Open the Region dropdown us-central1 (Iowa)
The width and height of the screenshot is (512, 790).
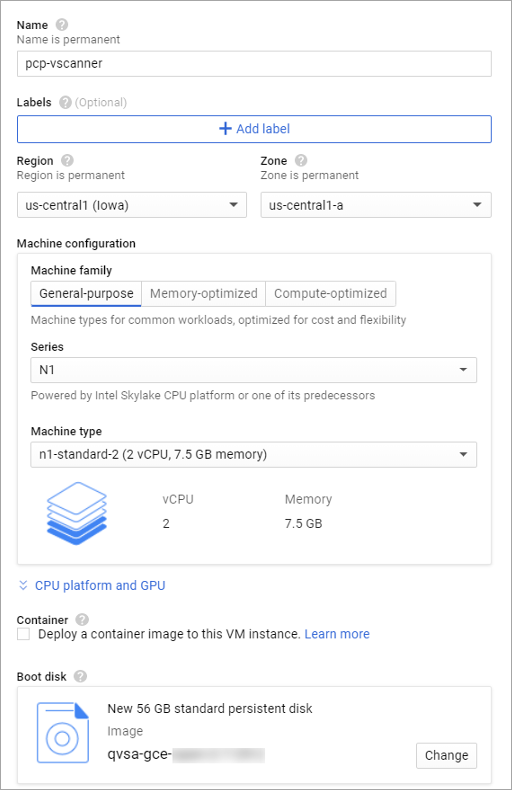[132, 205]
